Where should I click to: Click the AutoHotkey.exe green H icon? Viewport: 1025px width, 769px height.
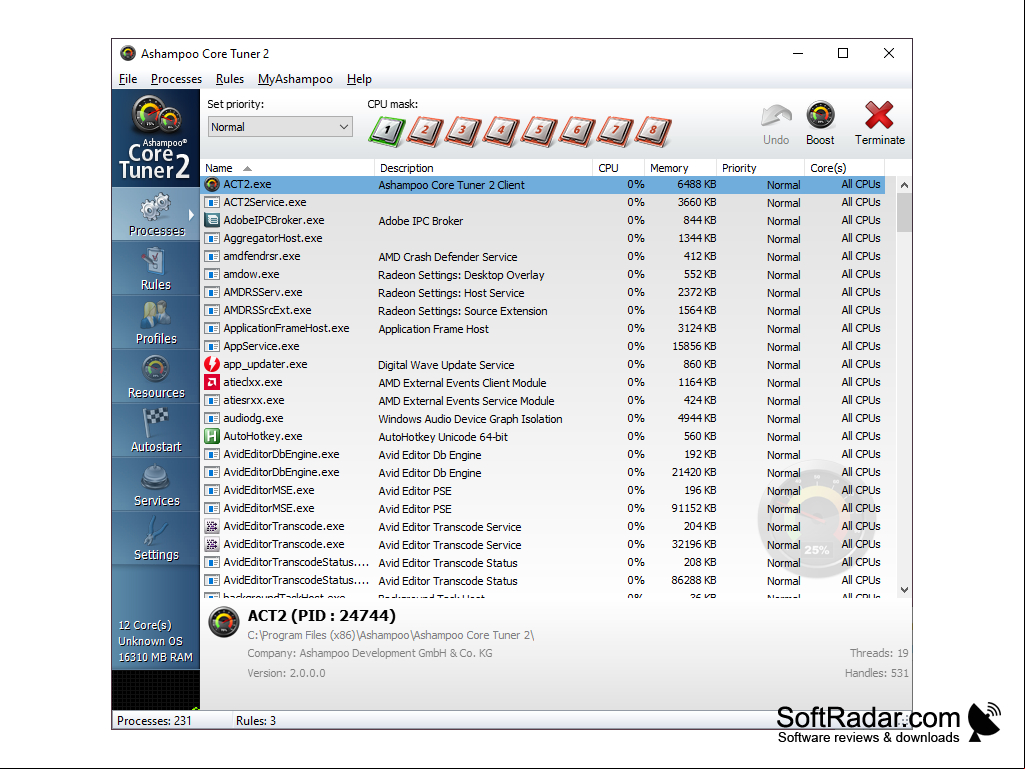[212, 436]
